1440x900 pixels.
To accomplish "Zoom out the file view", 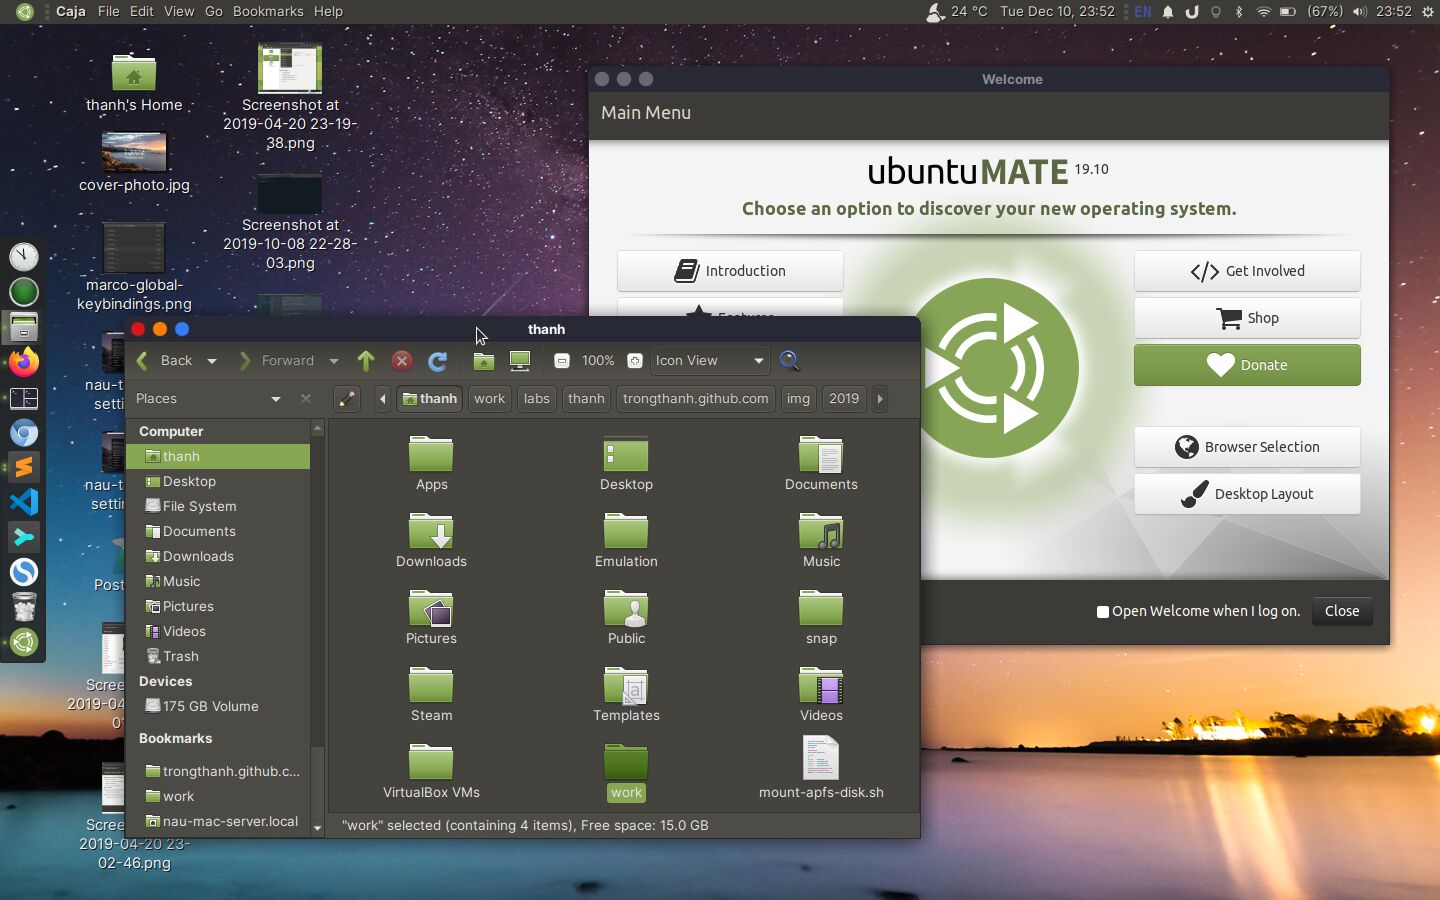I will point(561,361).
